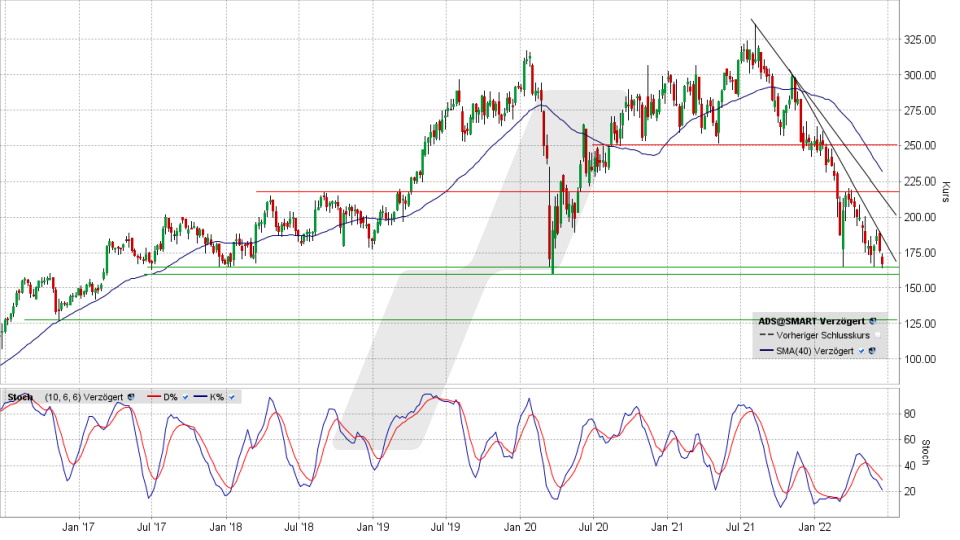Click the 325.00 price axis label
The width and height of the screenshot is (960, 540).
point(920,40)
